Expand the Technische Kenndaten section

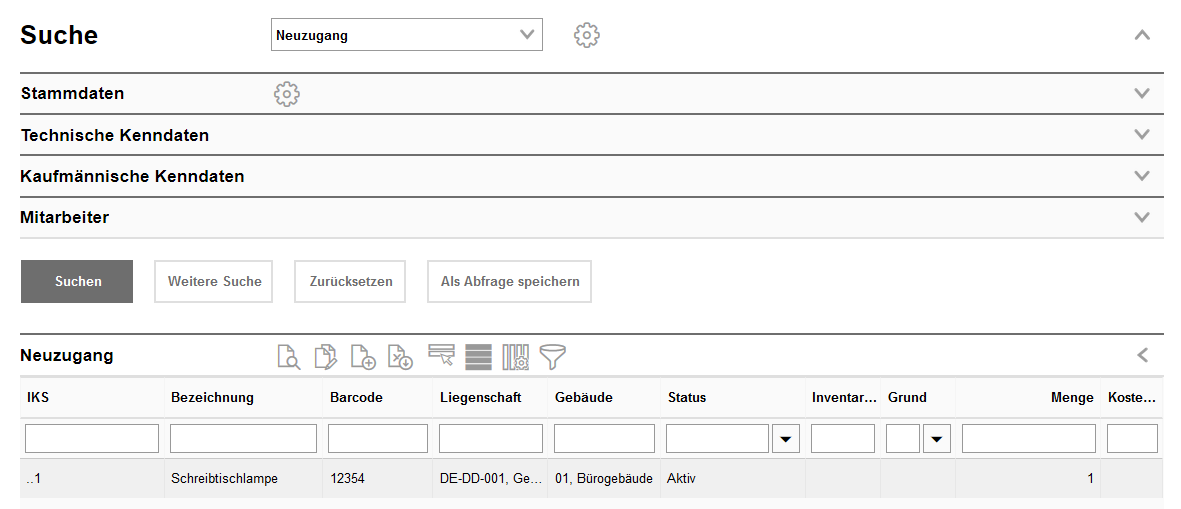(x=1142, y=135)
